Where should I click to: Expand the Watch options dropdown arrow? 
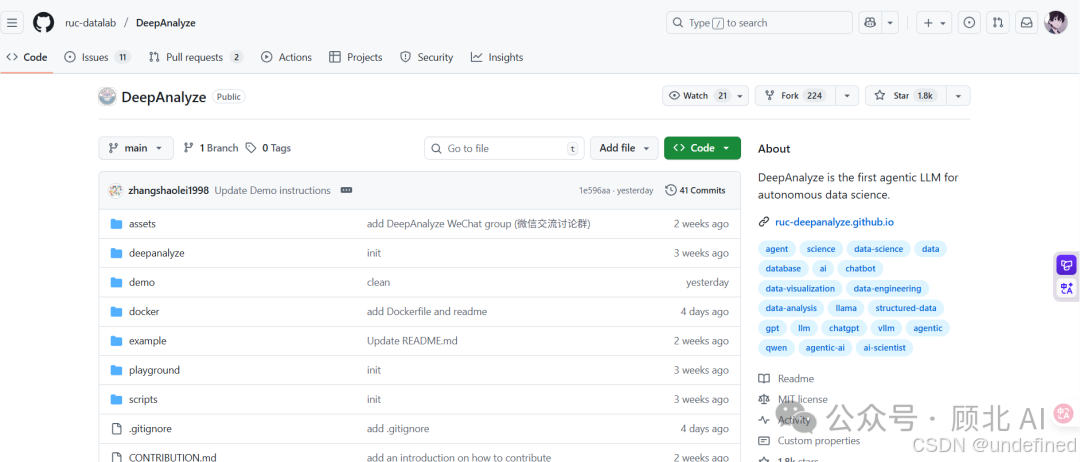pyautogui.click(x=740, y=96)
